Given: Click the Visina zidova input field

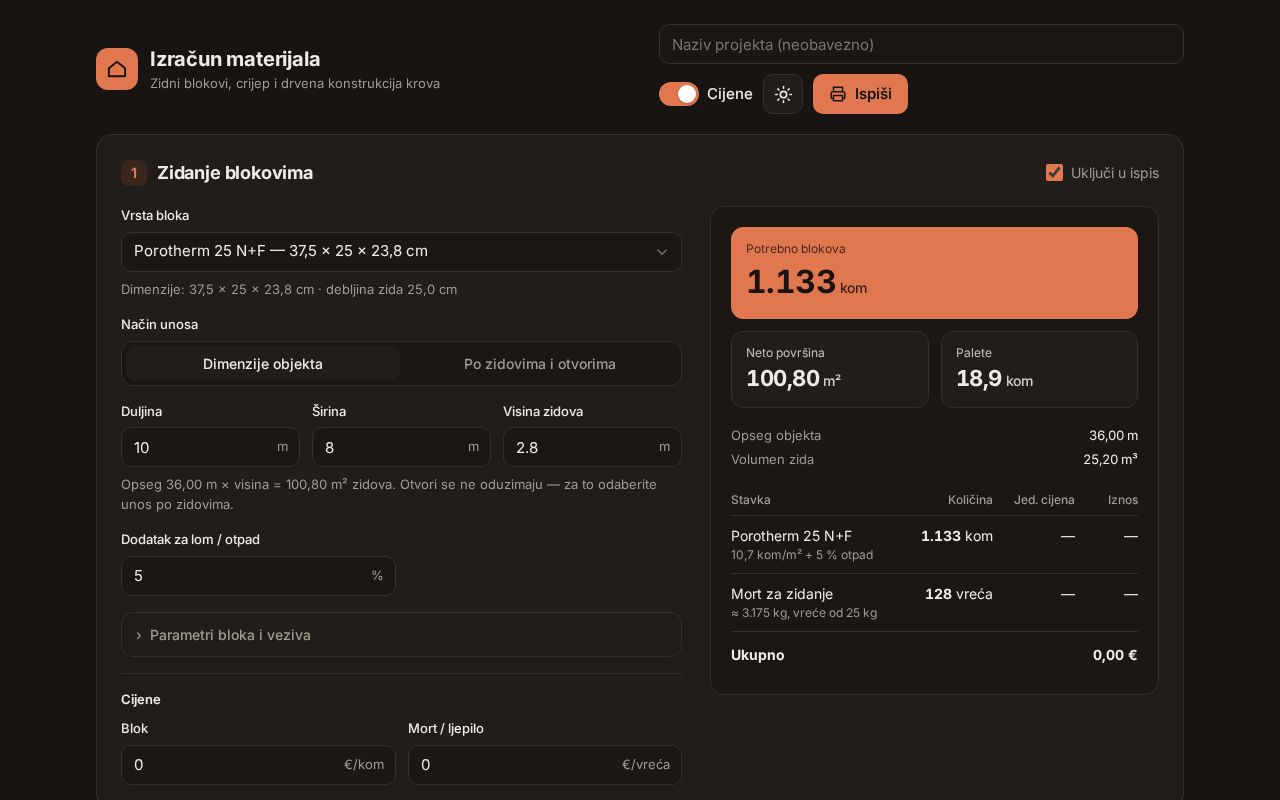Looking at the screenshot, I should pos(592,447).
